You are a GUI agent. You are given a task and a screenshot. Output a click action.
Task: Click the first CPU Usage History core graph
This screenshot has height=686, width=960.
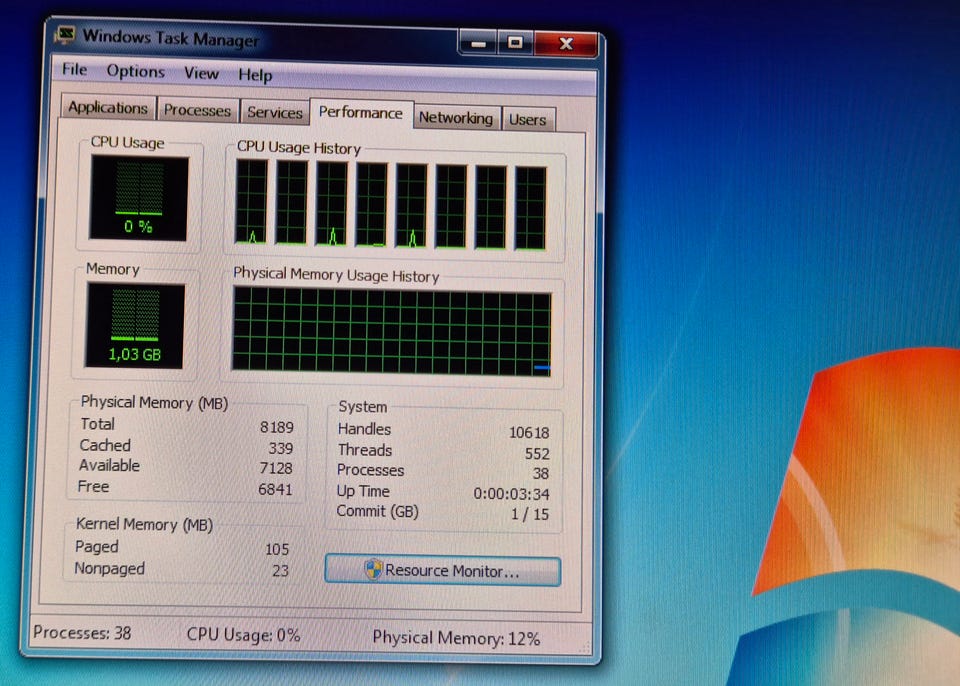point(252,202)
